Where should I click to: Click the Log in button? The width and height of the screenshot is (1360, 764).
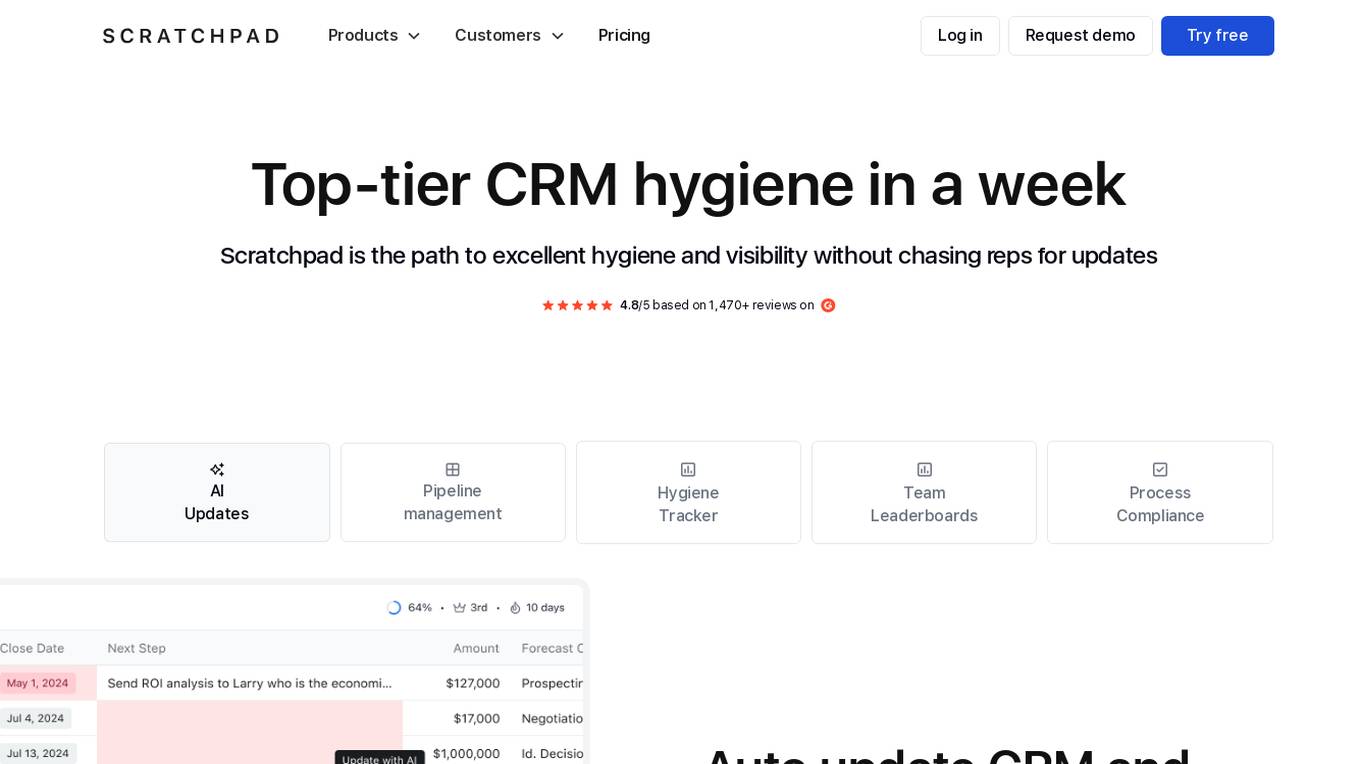pos(960,36)
